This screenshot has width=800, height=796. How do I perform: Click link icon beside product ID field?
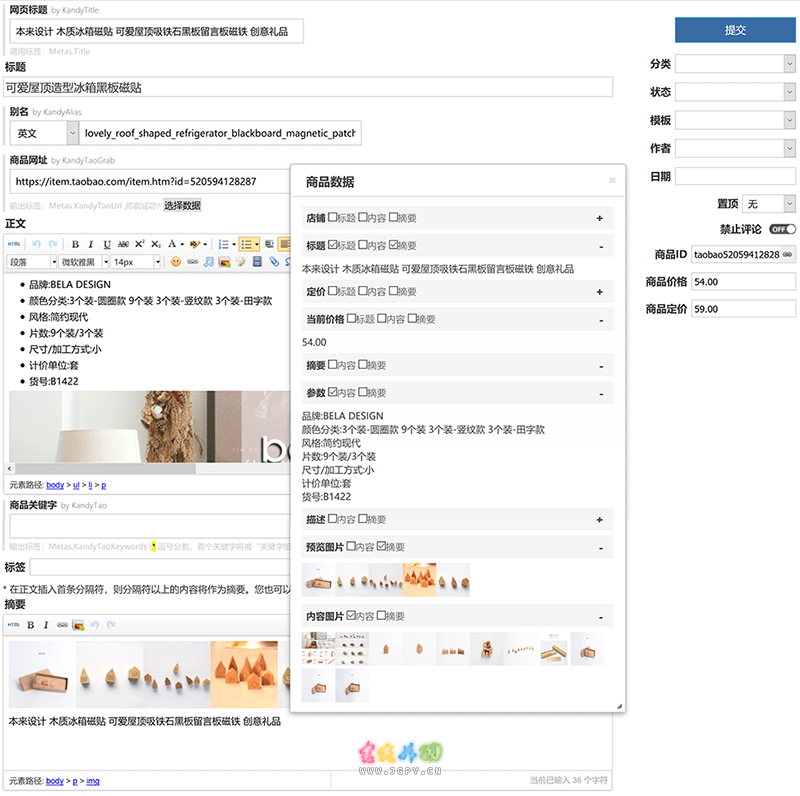coord(787,254)
